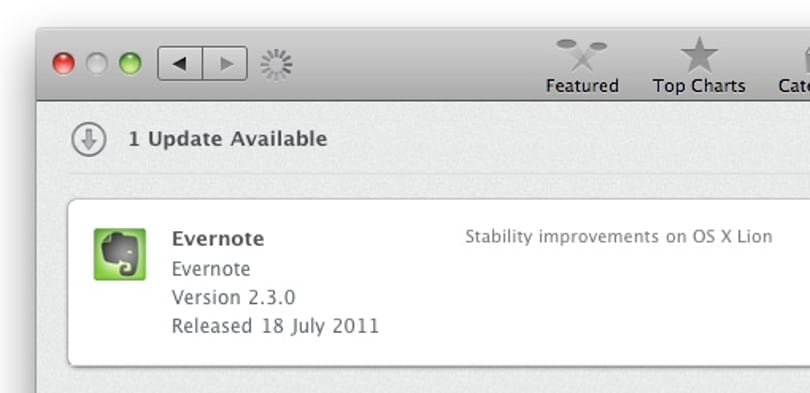Zoom the window using the green button
The width and height of the screenshot is (810, 393).
tap(130, 64)
